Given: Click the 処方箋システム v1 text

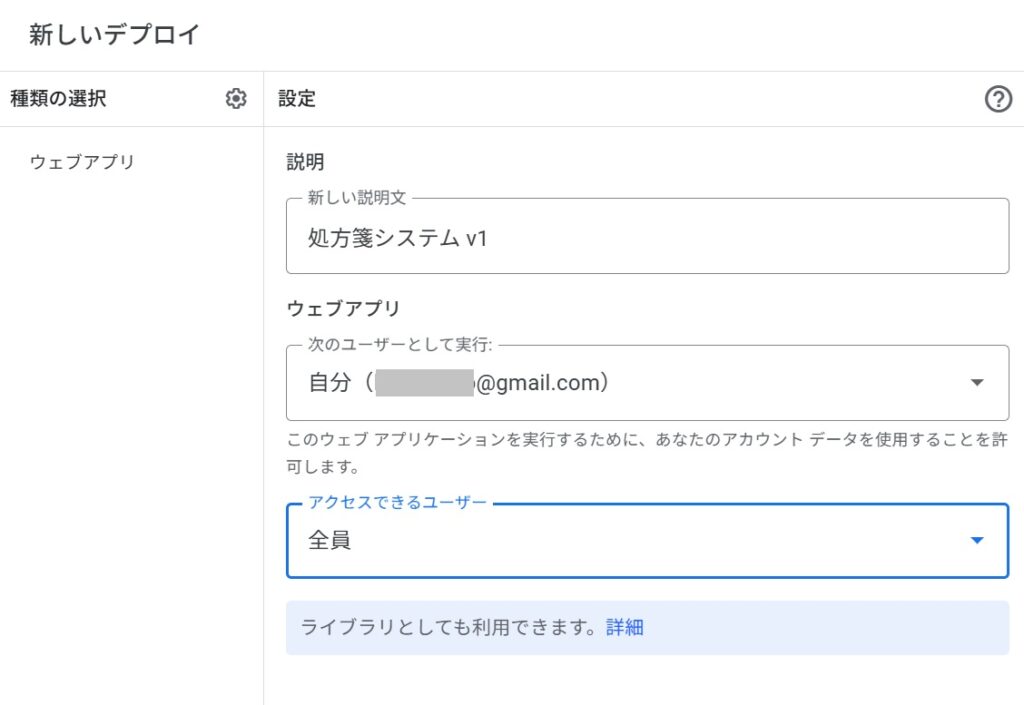Looking at the screenshot, I should 398,239.
